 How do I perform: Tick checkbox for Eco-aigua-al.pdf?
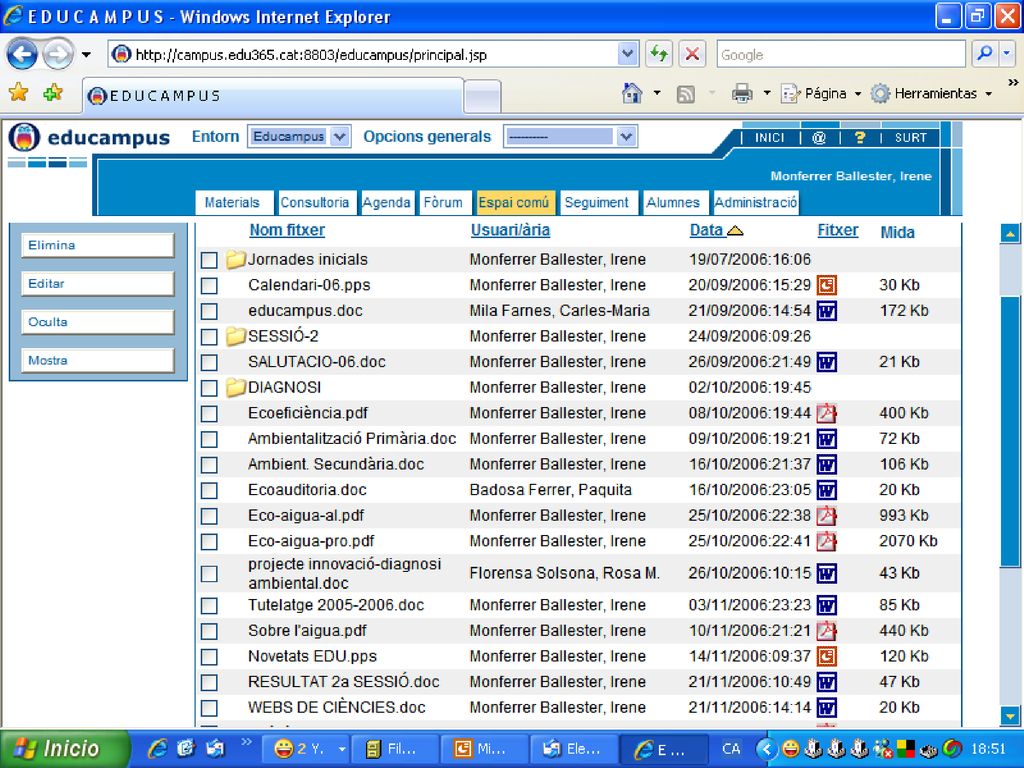(209, 516)
